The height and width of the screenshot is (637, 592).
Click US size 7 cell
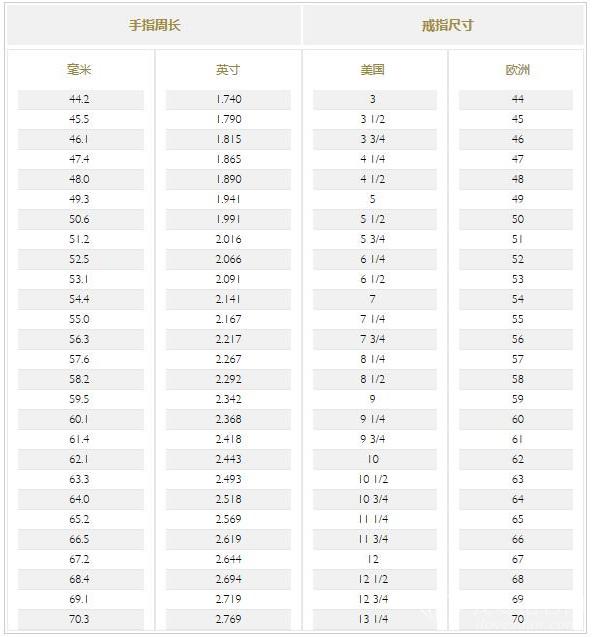(x=375, y=299)
